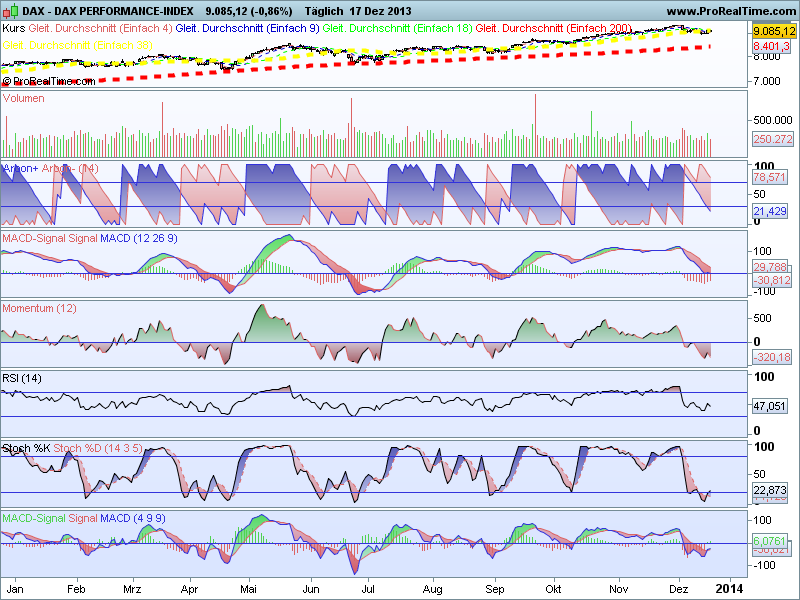The image size is (800, 600).
Task: Click the Jan label on time axis
Action: click(15, 589)
